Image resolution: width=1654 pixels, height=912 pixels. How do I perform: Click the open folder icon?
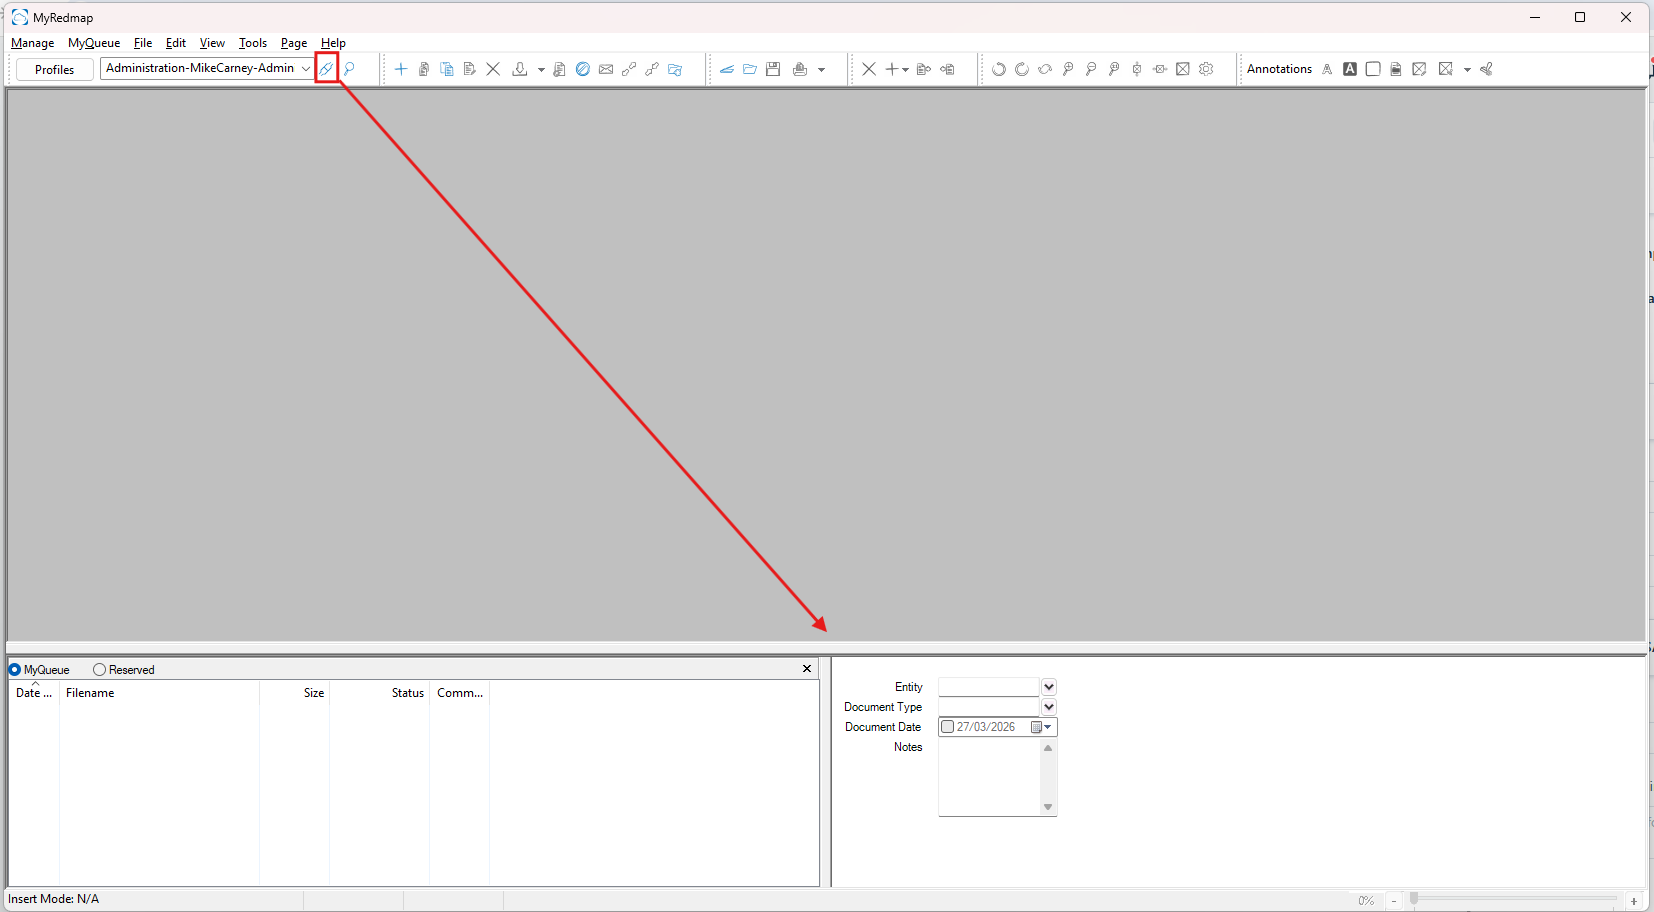pos(750,69)
